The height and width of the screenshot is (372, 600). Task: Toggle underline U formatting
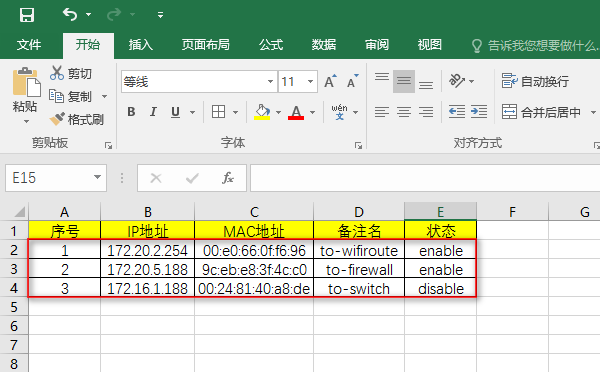click(175, 112)
